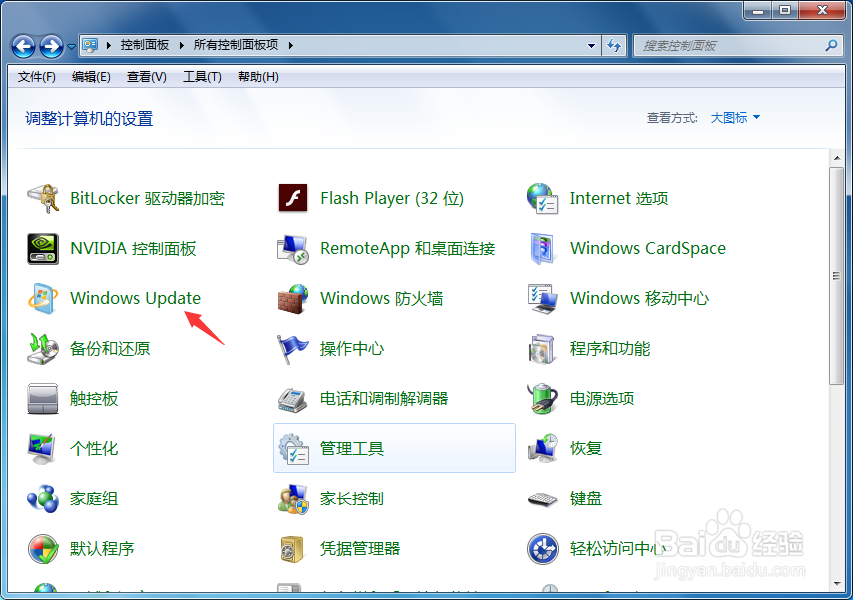Open the BitLocker drive encryption icon
The height and width of the screenshot is (600, 853).
tap(43, 199)
